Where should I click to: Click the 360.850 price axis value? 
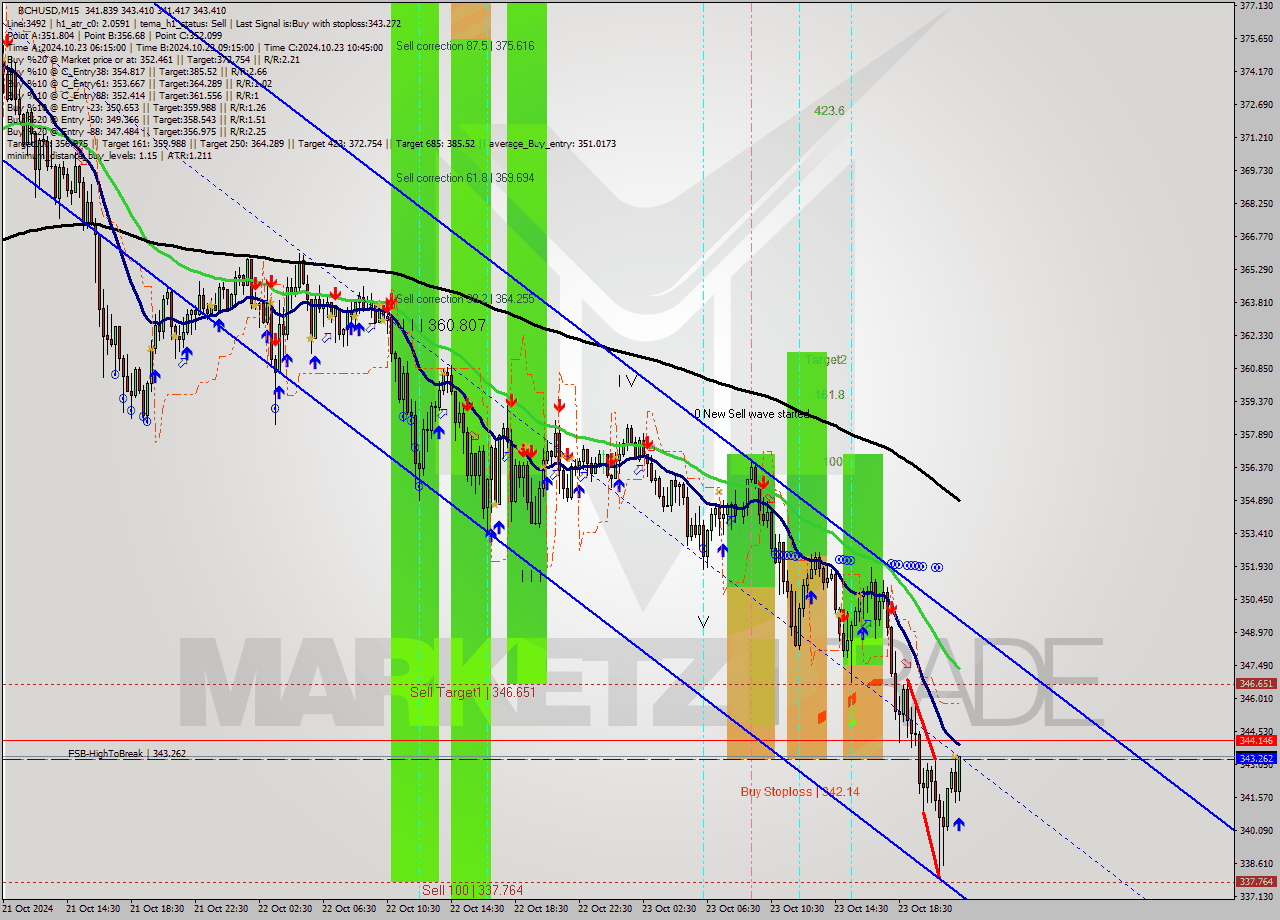(x=1256, y=368)
